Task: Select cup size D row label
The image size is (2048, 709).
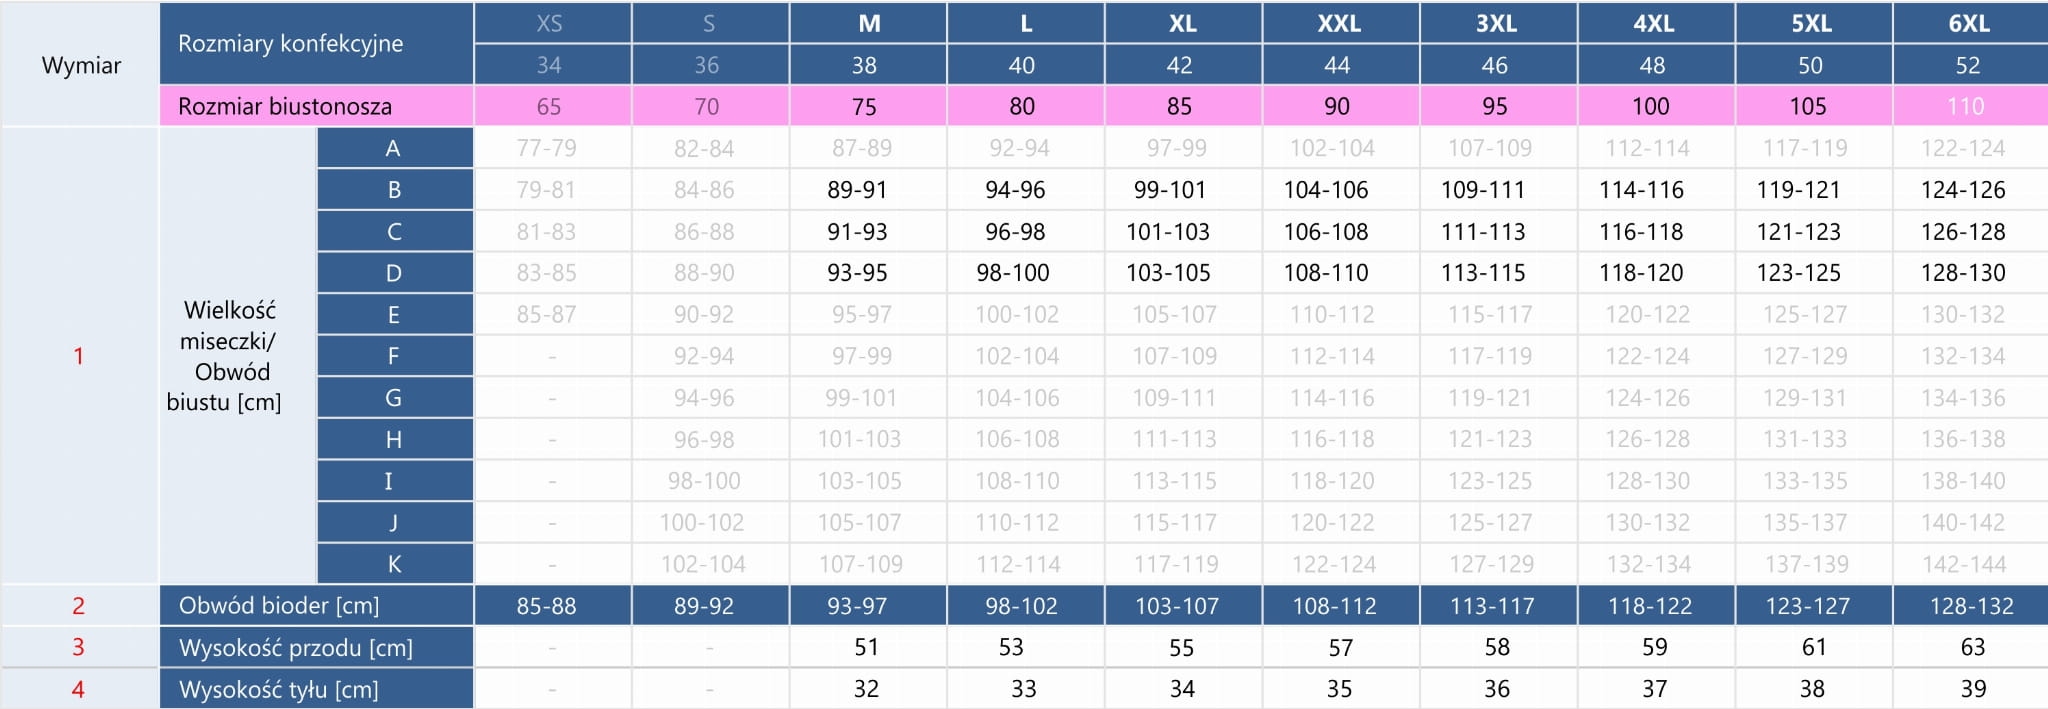Action: [x=394, y=273]
